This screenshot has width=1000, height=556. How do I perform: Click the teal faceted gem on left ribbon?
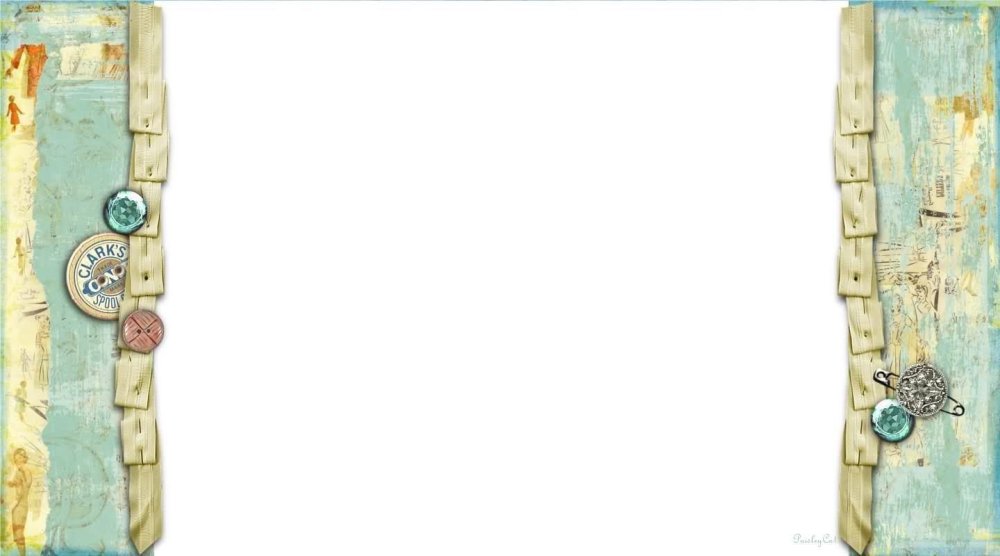click(x=126, y=212)
